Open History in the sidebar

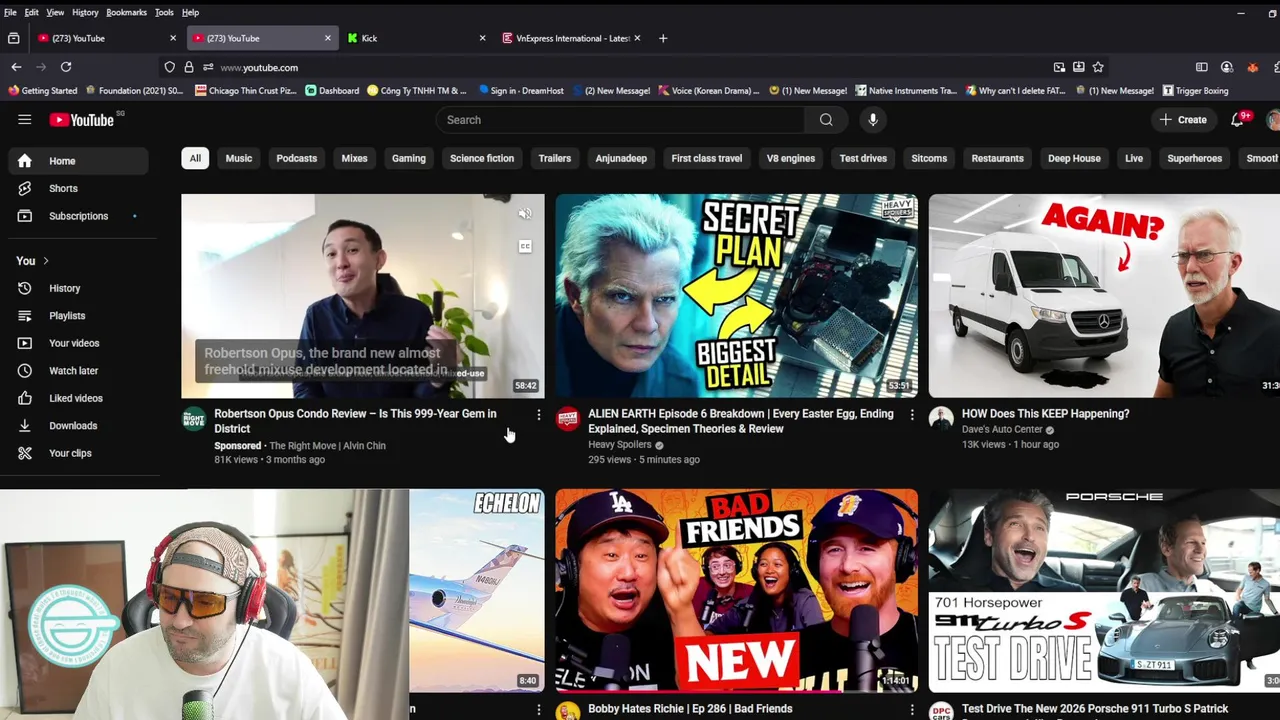(x=78, y=288)
